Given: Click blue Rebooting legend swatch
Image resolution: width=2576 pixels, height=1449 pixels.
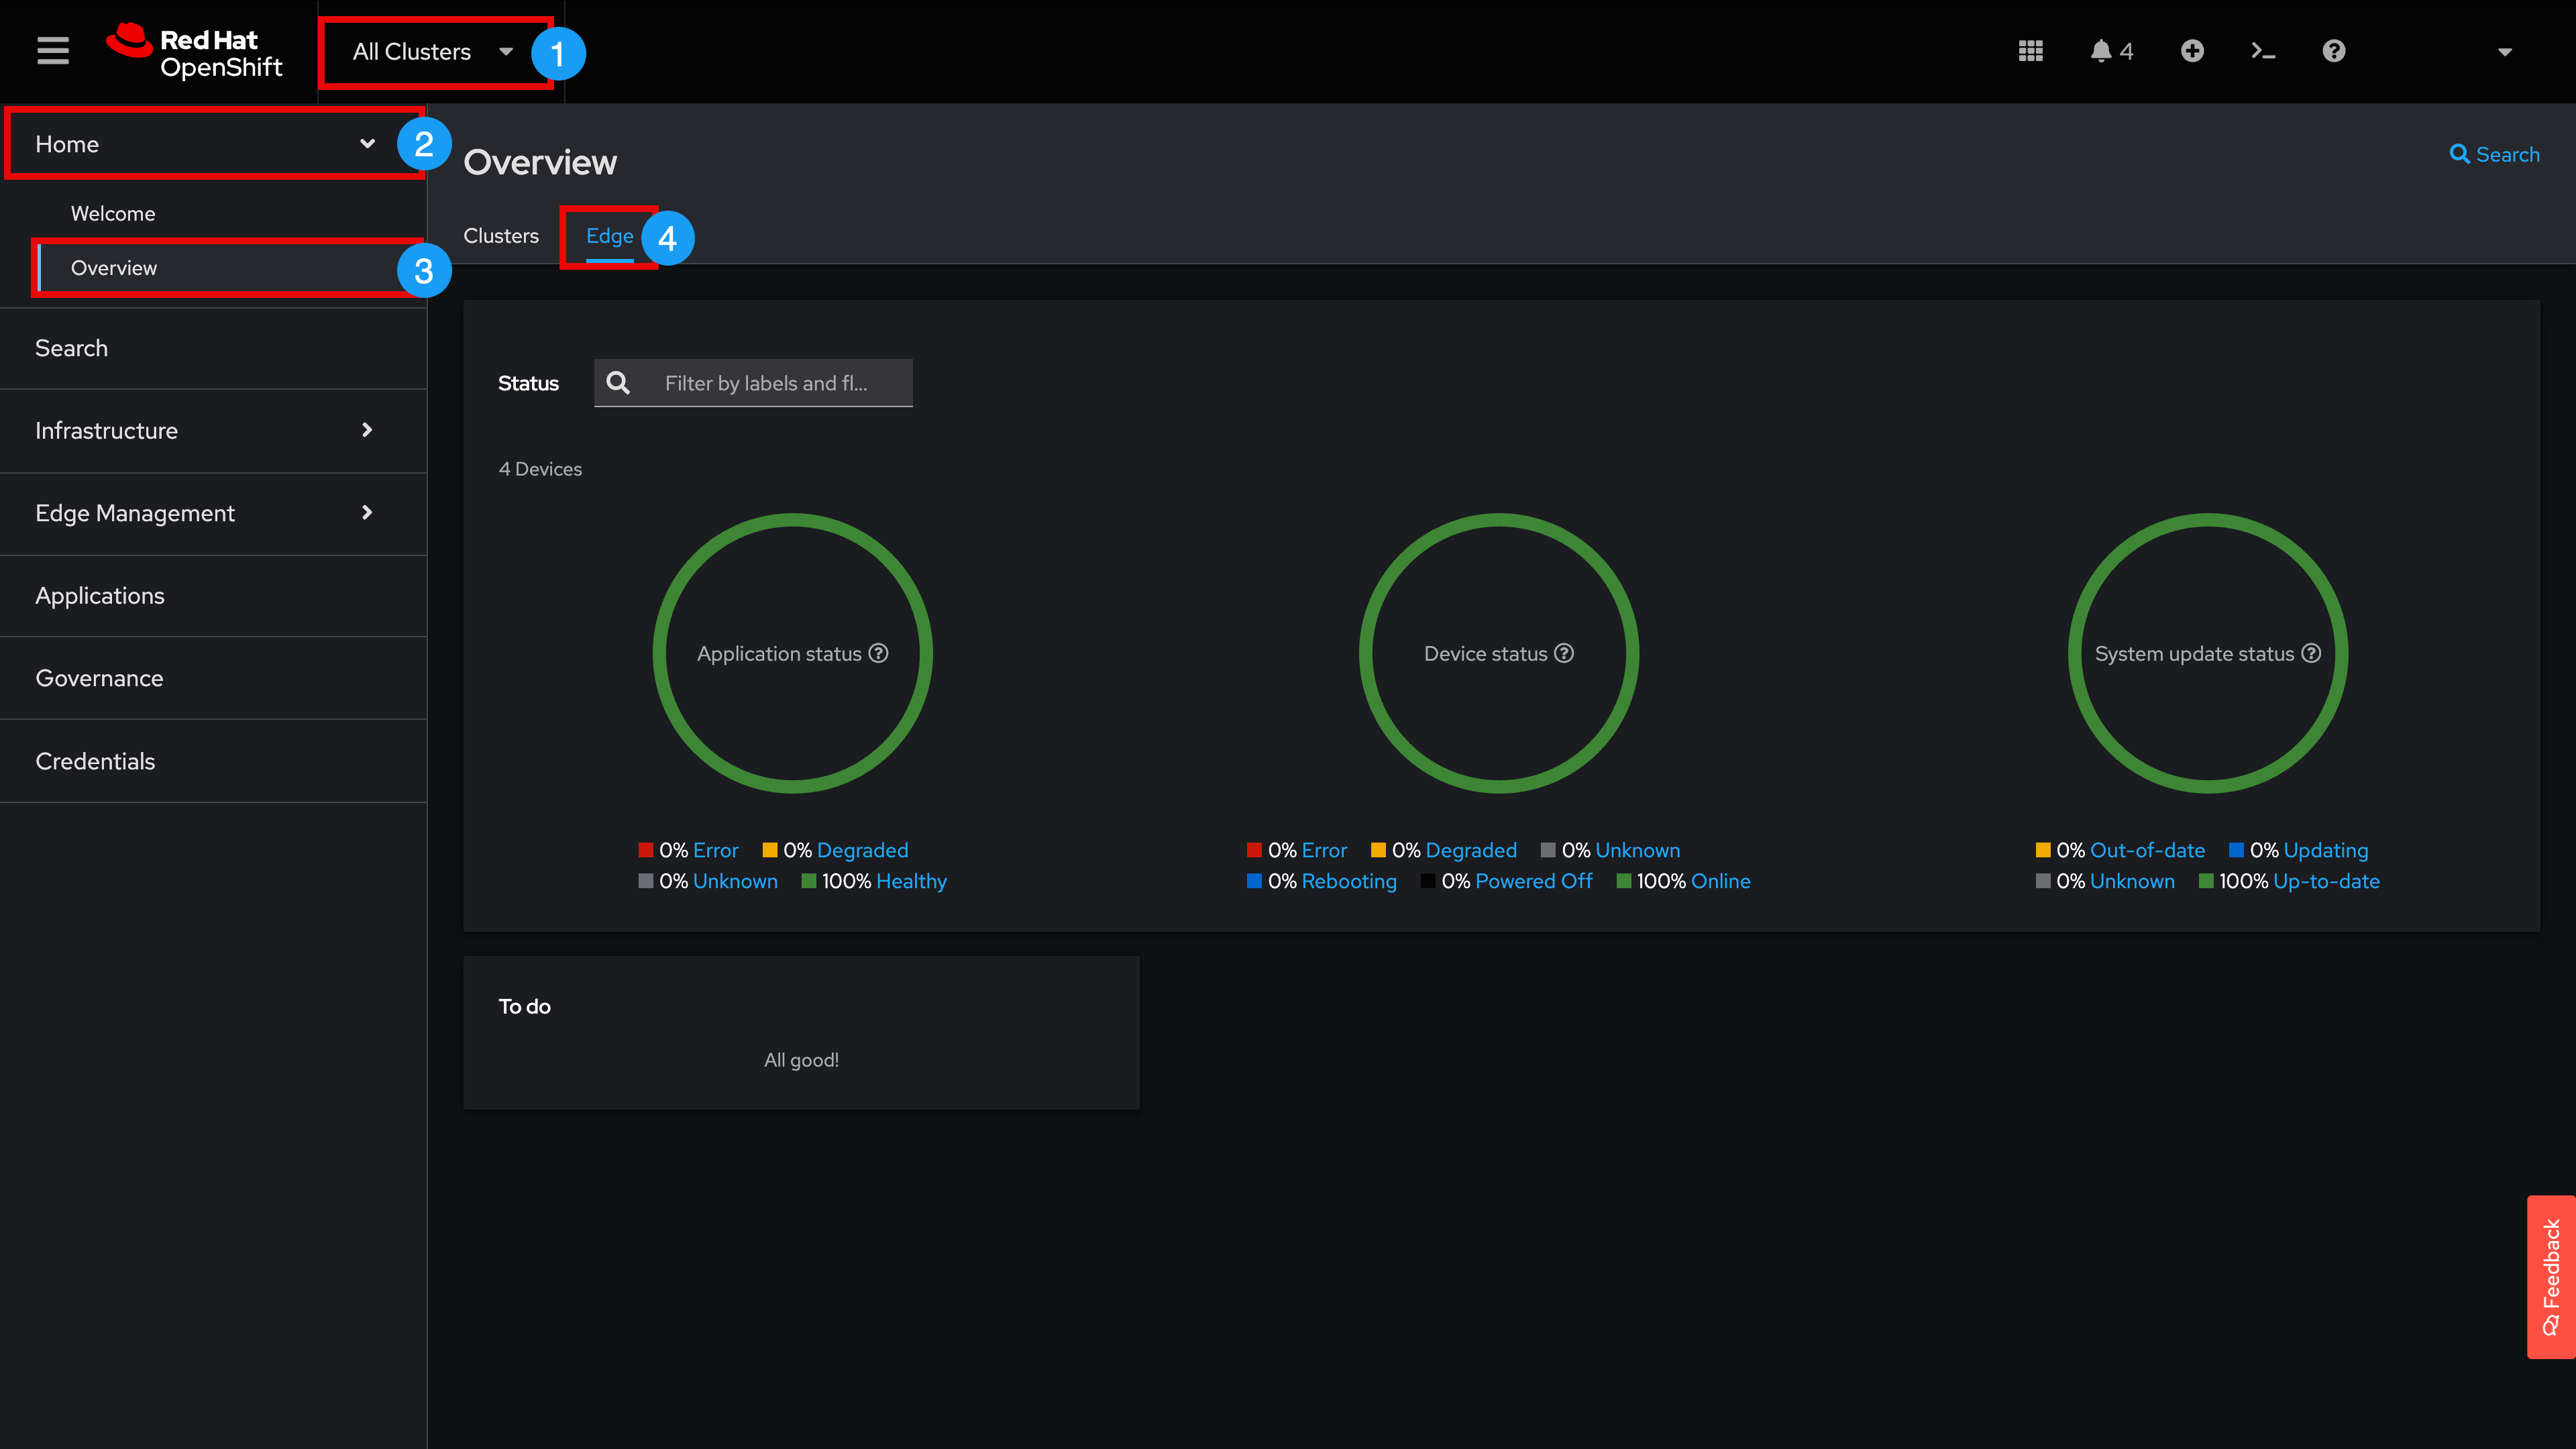Looking at the screenshot, I should (x=1254, y=881).
